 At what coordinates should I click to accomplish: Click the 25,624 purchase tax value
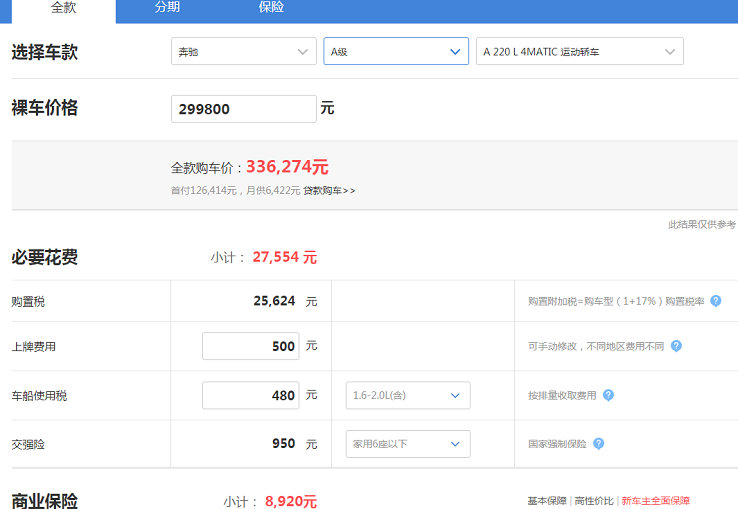(x=274, y=301)
